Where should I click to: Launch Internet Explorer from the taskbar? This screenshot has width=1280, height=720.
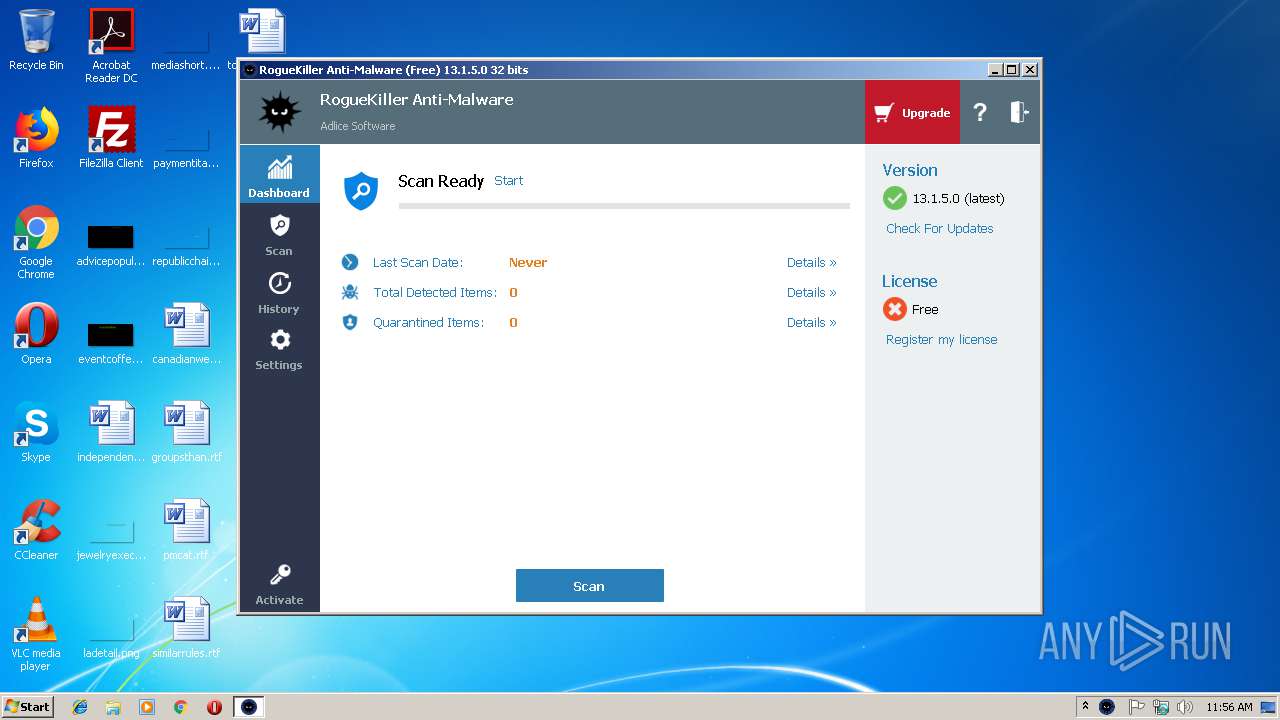pos(80,707)
